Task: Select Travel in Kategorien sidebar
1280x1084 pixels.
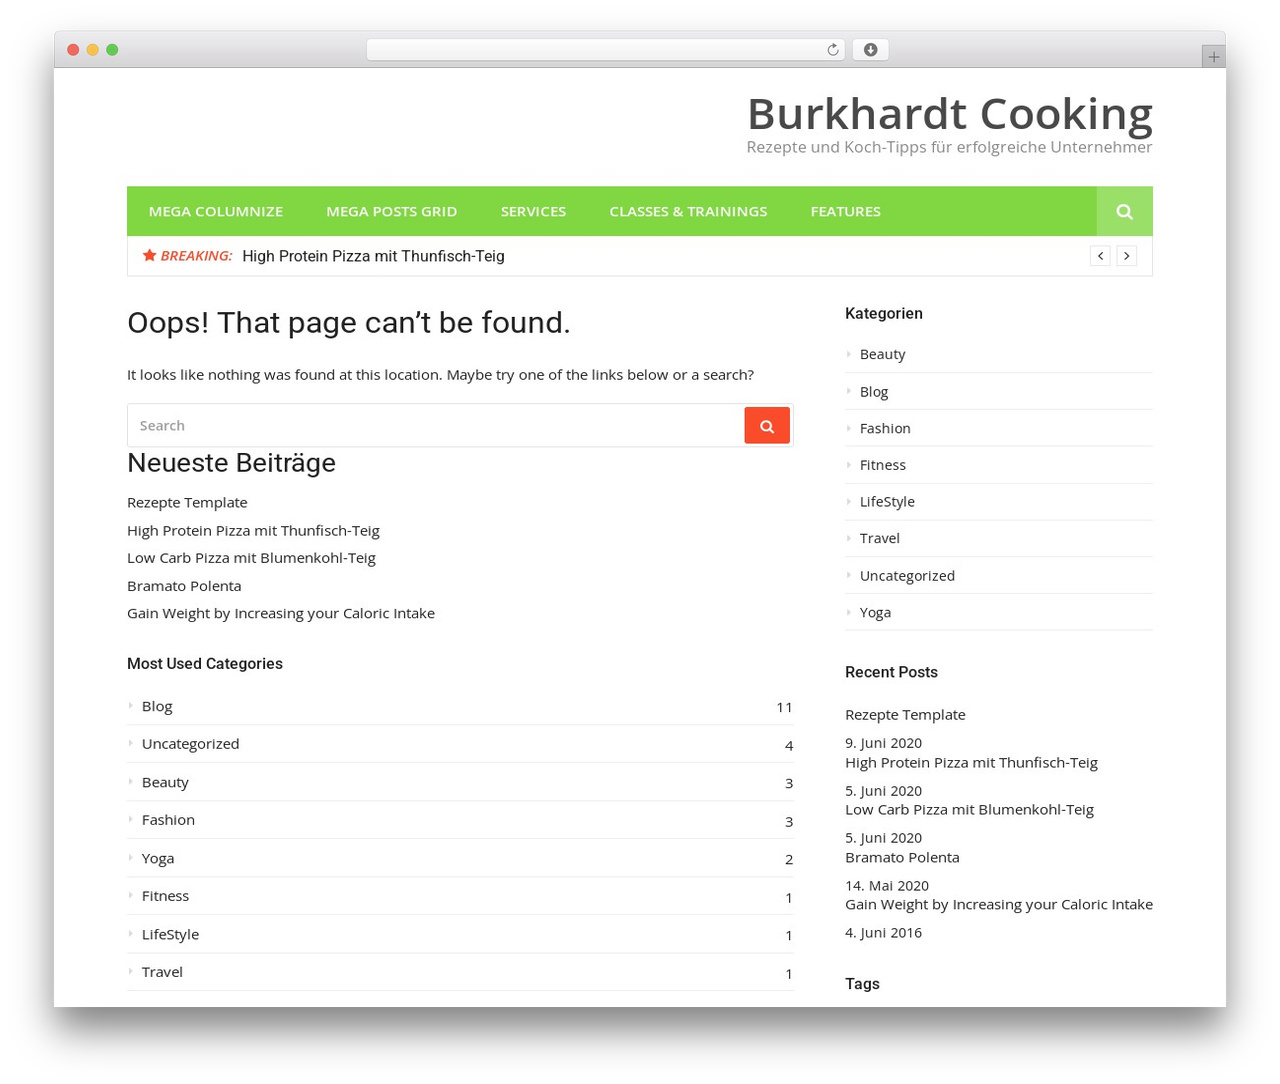Action: [x=879, y=538]
